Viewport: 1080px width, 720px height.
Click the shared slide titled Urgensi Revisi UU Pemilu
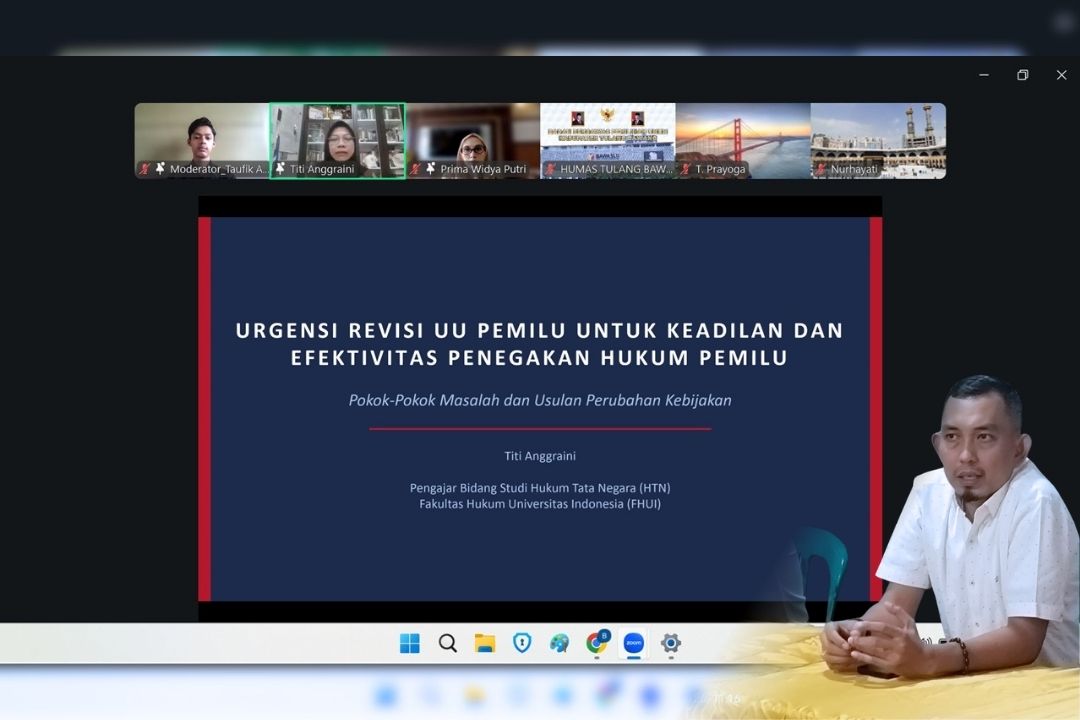(x=540, y=409)
